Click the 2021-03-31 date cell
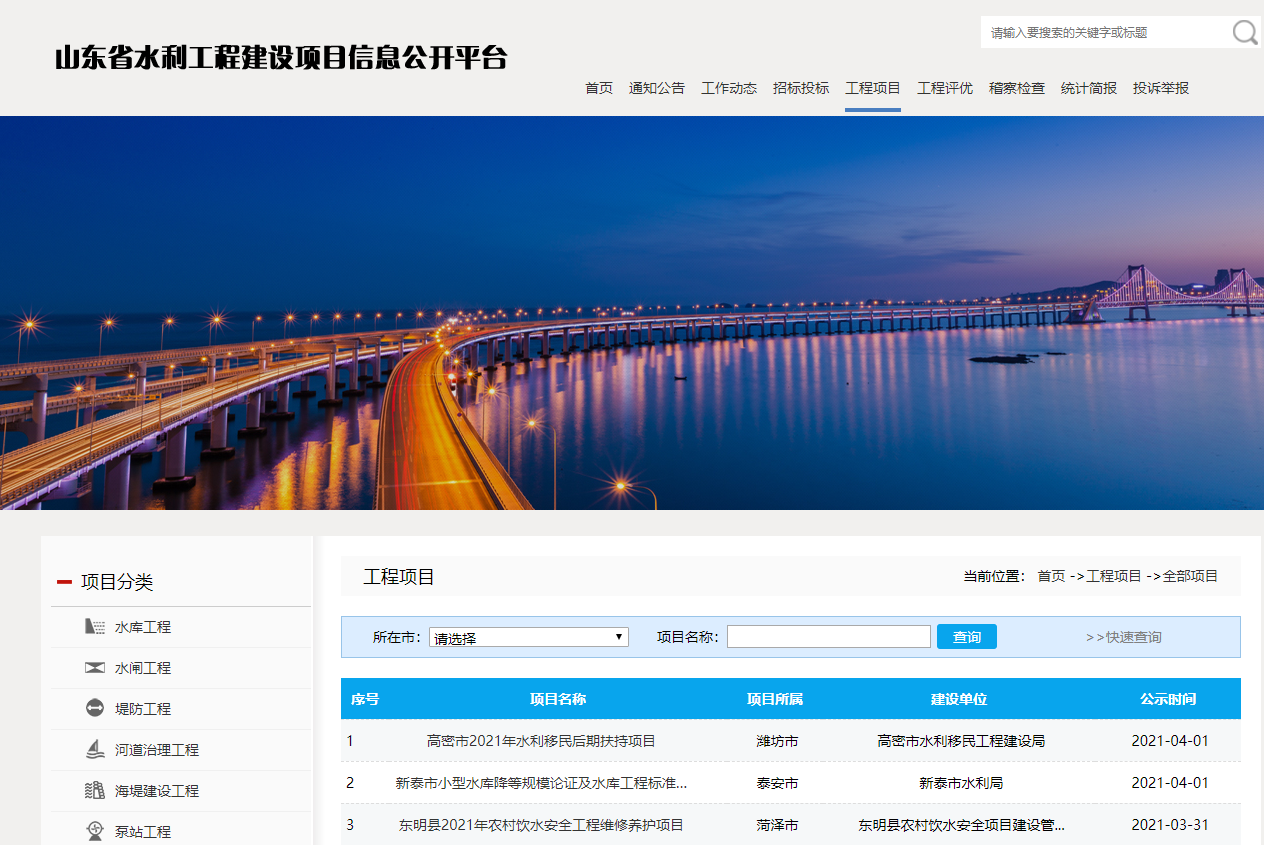The height and width of the screenshot is (845, 1264). coord(1170,825)
